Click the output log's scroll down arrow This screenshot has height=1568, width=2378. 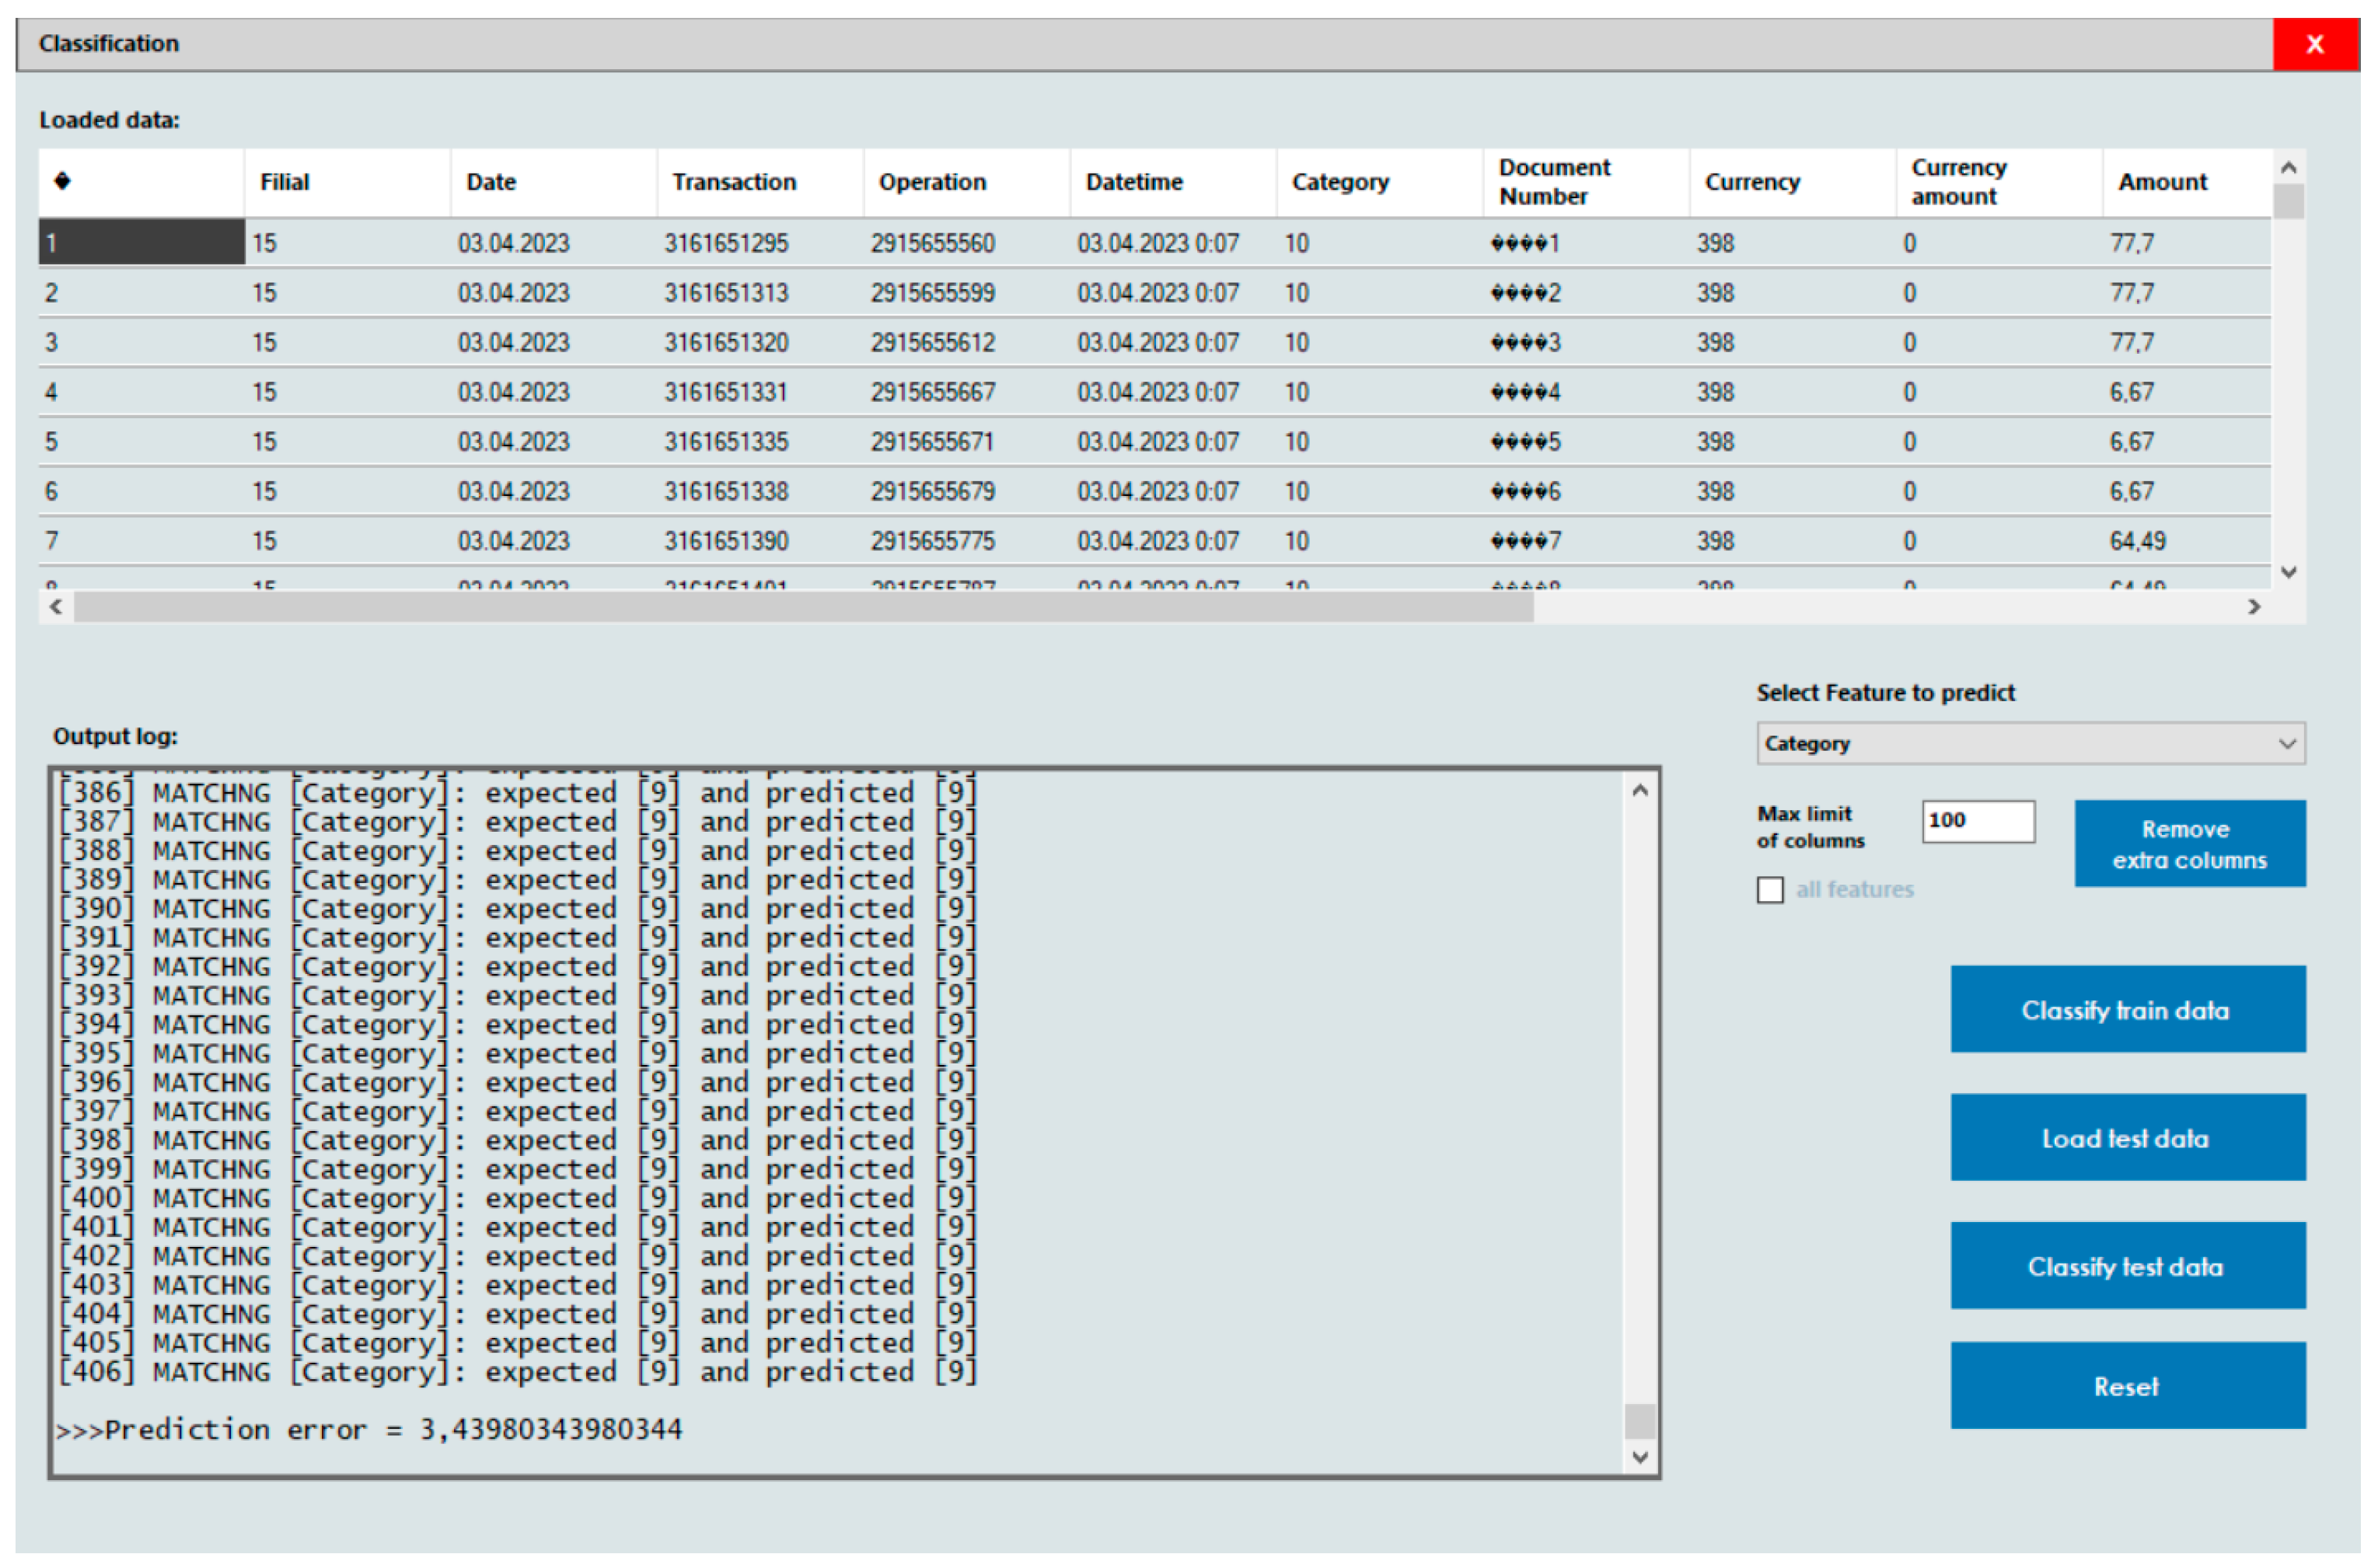point(1639,1457)
